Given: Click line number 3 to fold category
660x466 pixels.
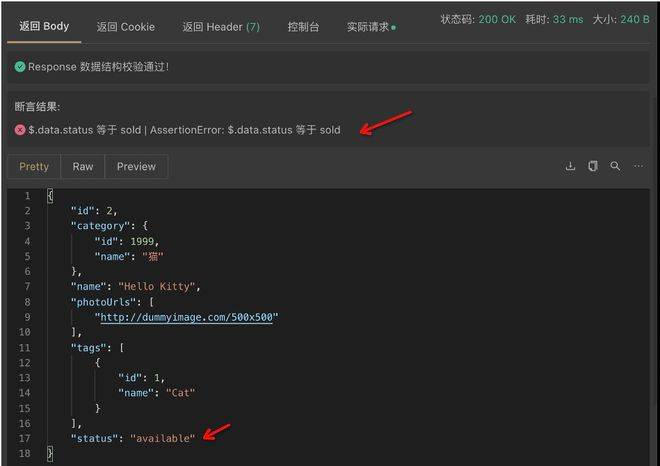Looking at the screenshot, I should pyautogui.click(x=26, y=226).
